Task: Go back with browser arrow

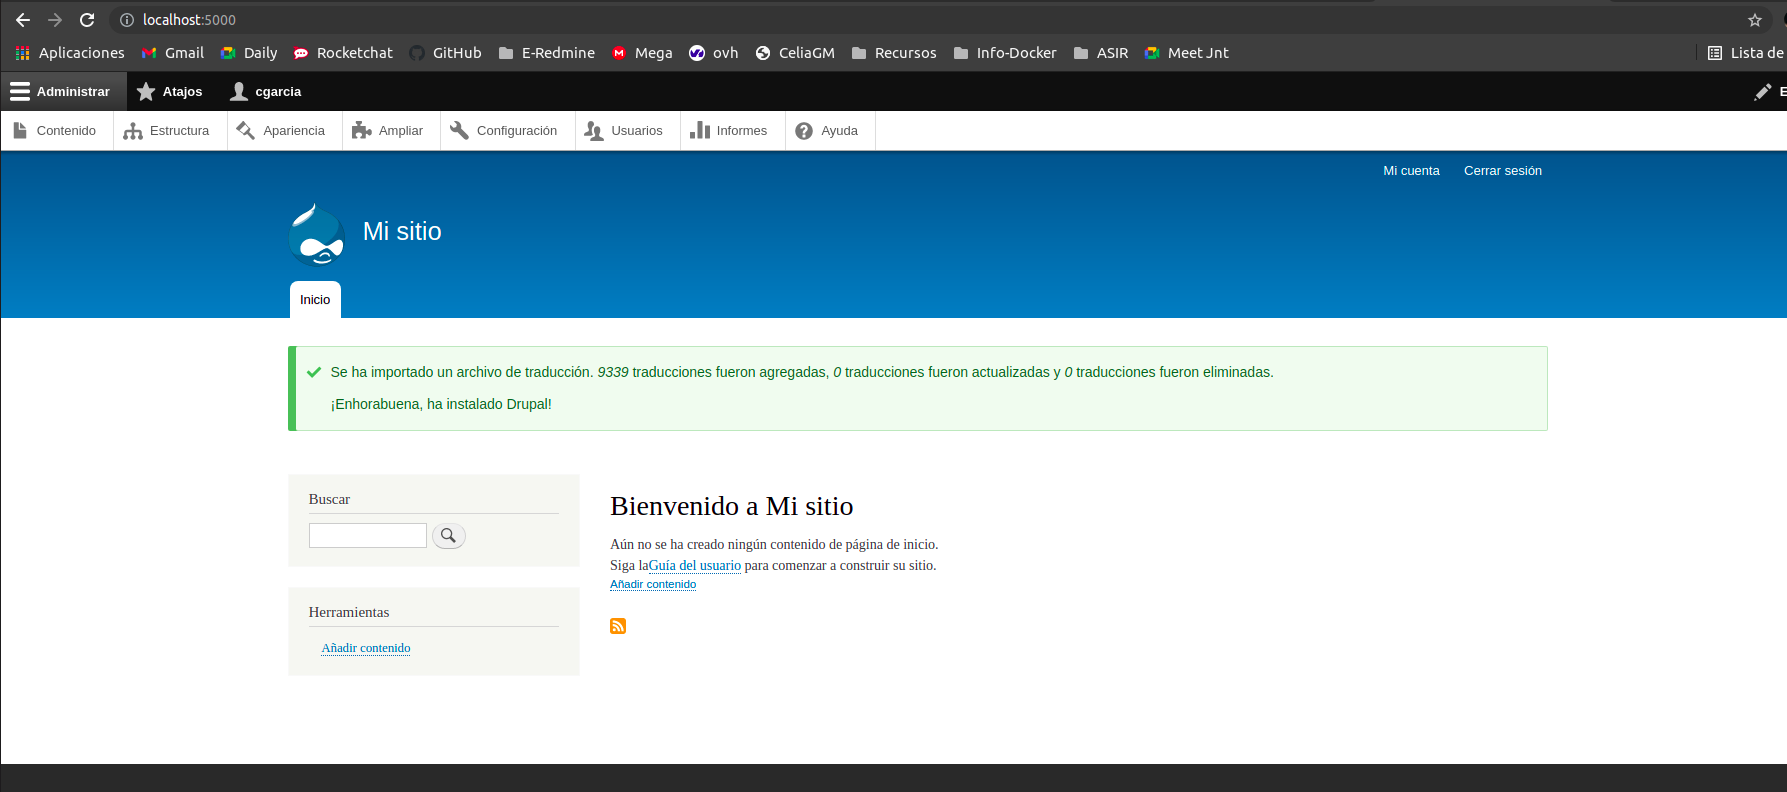Action: tap(23, 20)
